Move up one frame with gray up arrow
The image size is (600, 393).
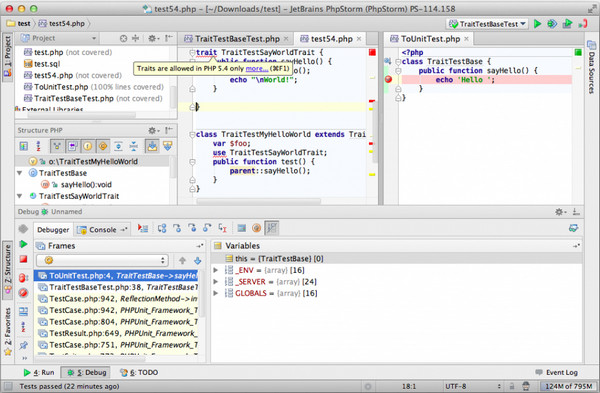182,261
